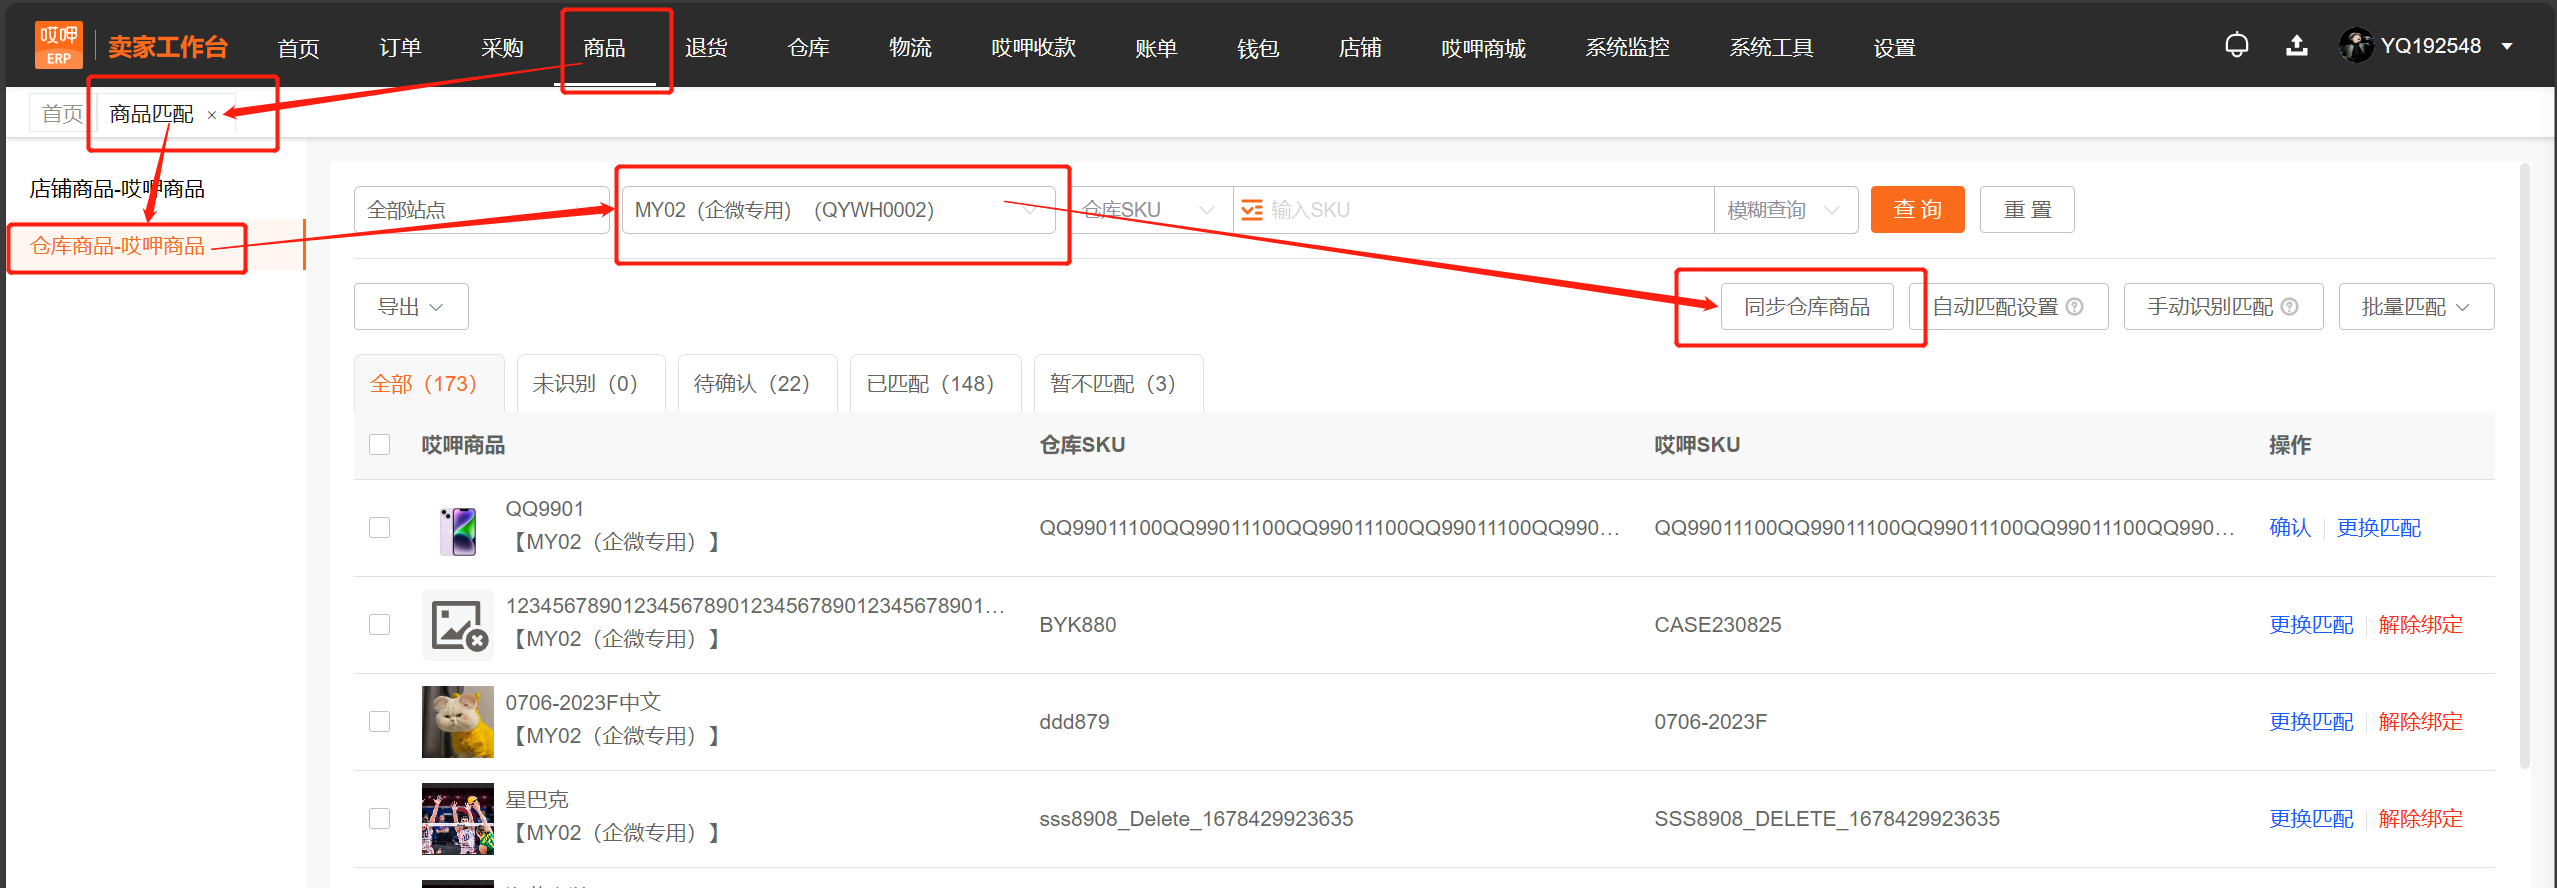This screenshot has width=2557, height=888.
Task: Expand the 批量匹配 dropdown
Action: pyautogui.click(x=2416, y=307)
